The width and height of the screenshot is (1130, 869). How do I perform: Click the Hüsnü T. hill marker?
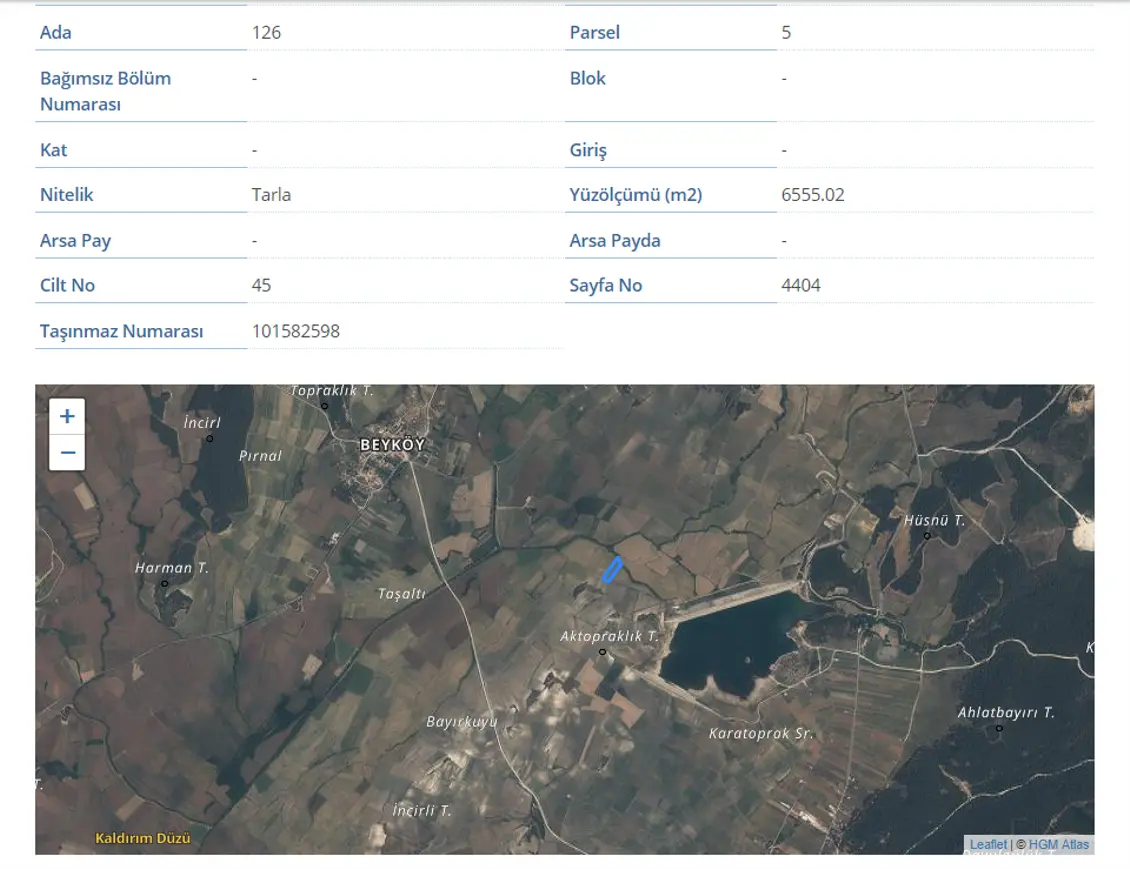click(x=927, y=536)
